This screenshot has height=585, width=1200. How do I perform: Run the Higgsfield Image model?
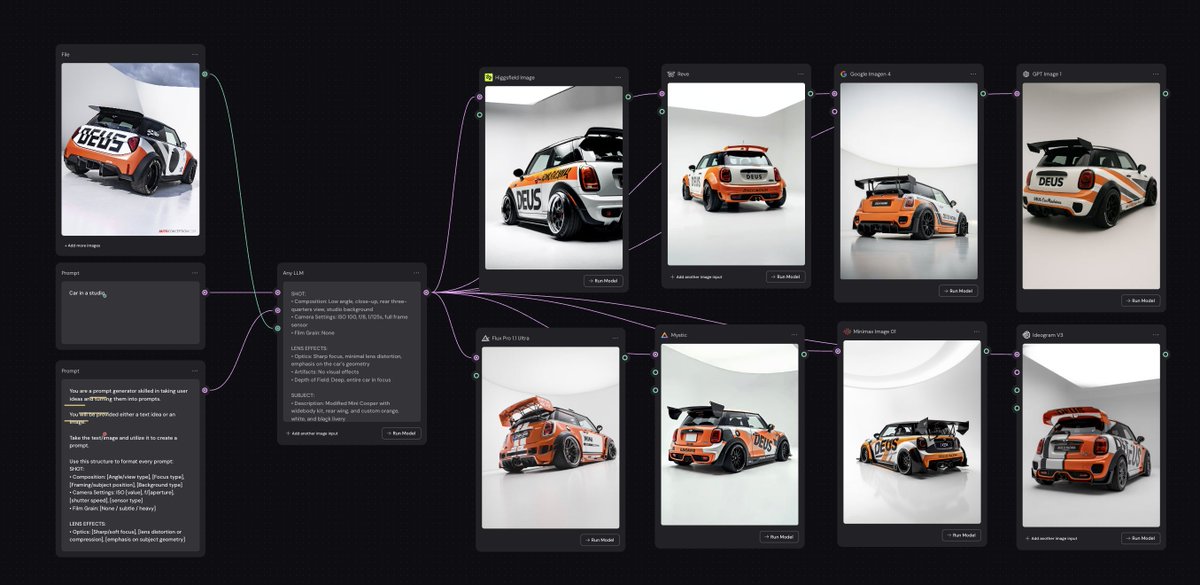tap(604, 281)
